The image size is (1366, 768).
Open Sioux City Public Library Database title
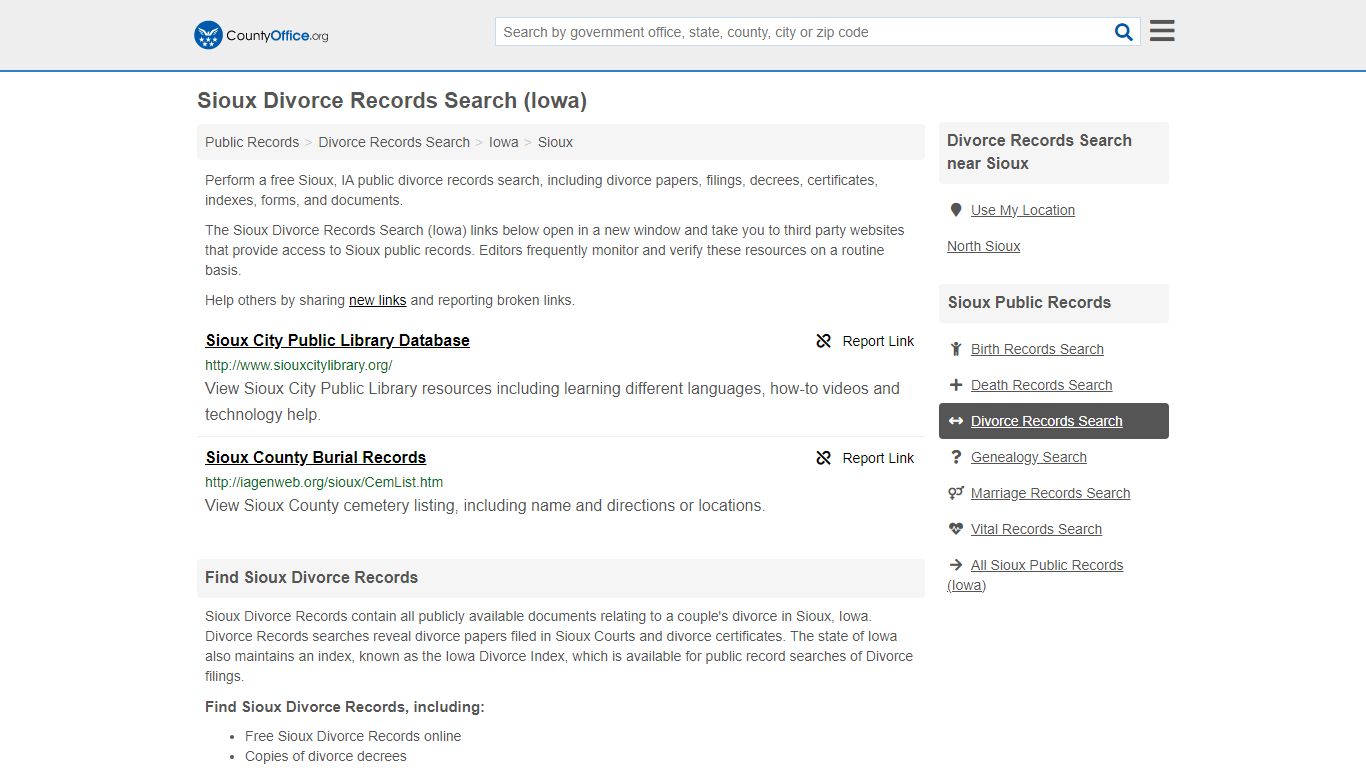click(338, 340)
